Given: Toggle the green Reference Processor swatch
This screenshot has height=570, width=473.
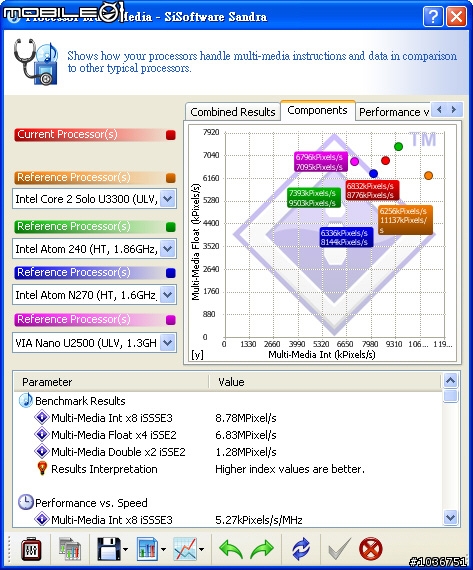Looking at the screenshot, I should (171, 227).
